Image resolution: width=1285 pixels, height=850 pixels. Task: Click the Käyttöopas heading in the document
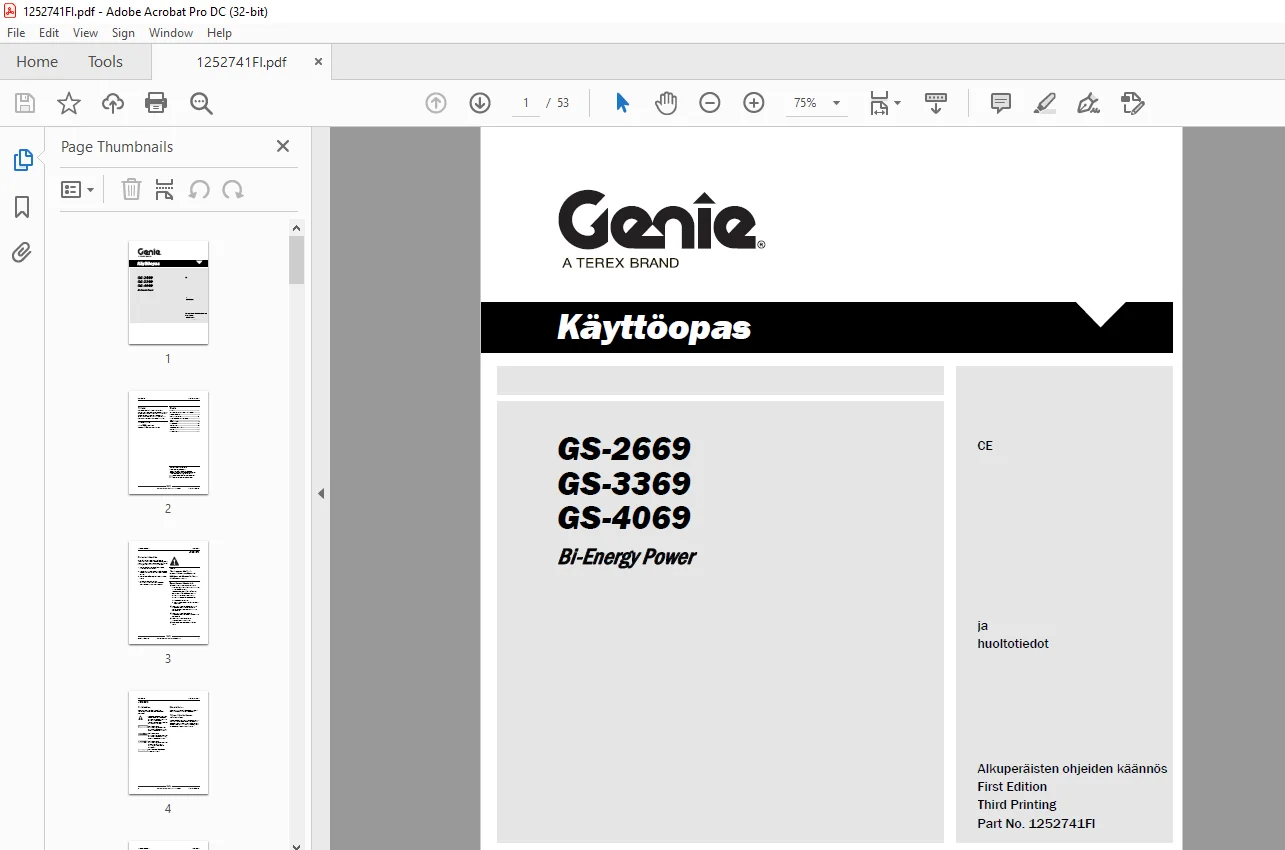tap(654, 328)
